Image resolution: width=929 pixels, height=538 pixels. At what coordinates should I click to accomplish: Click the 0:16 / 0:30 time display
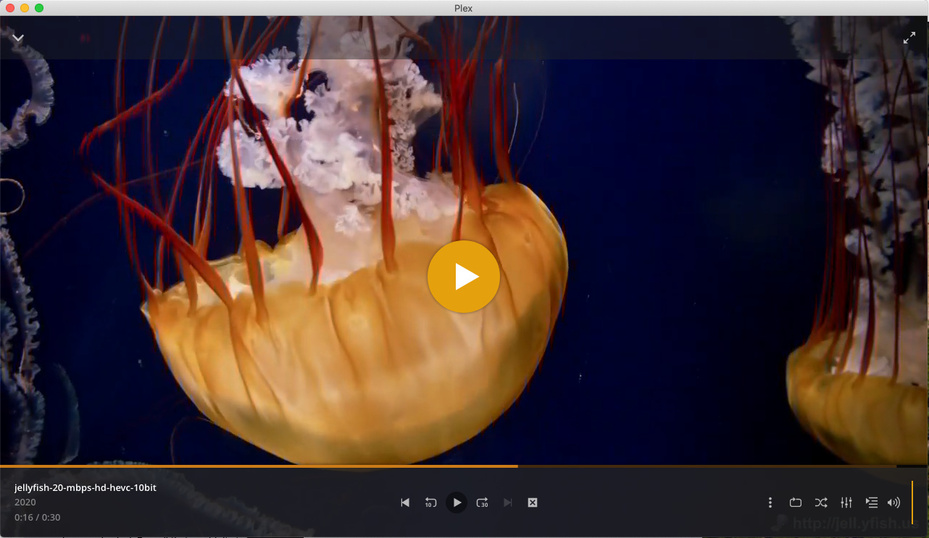[37, 517]
